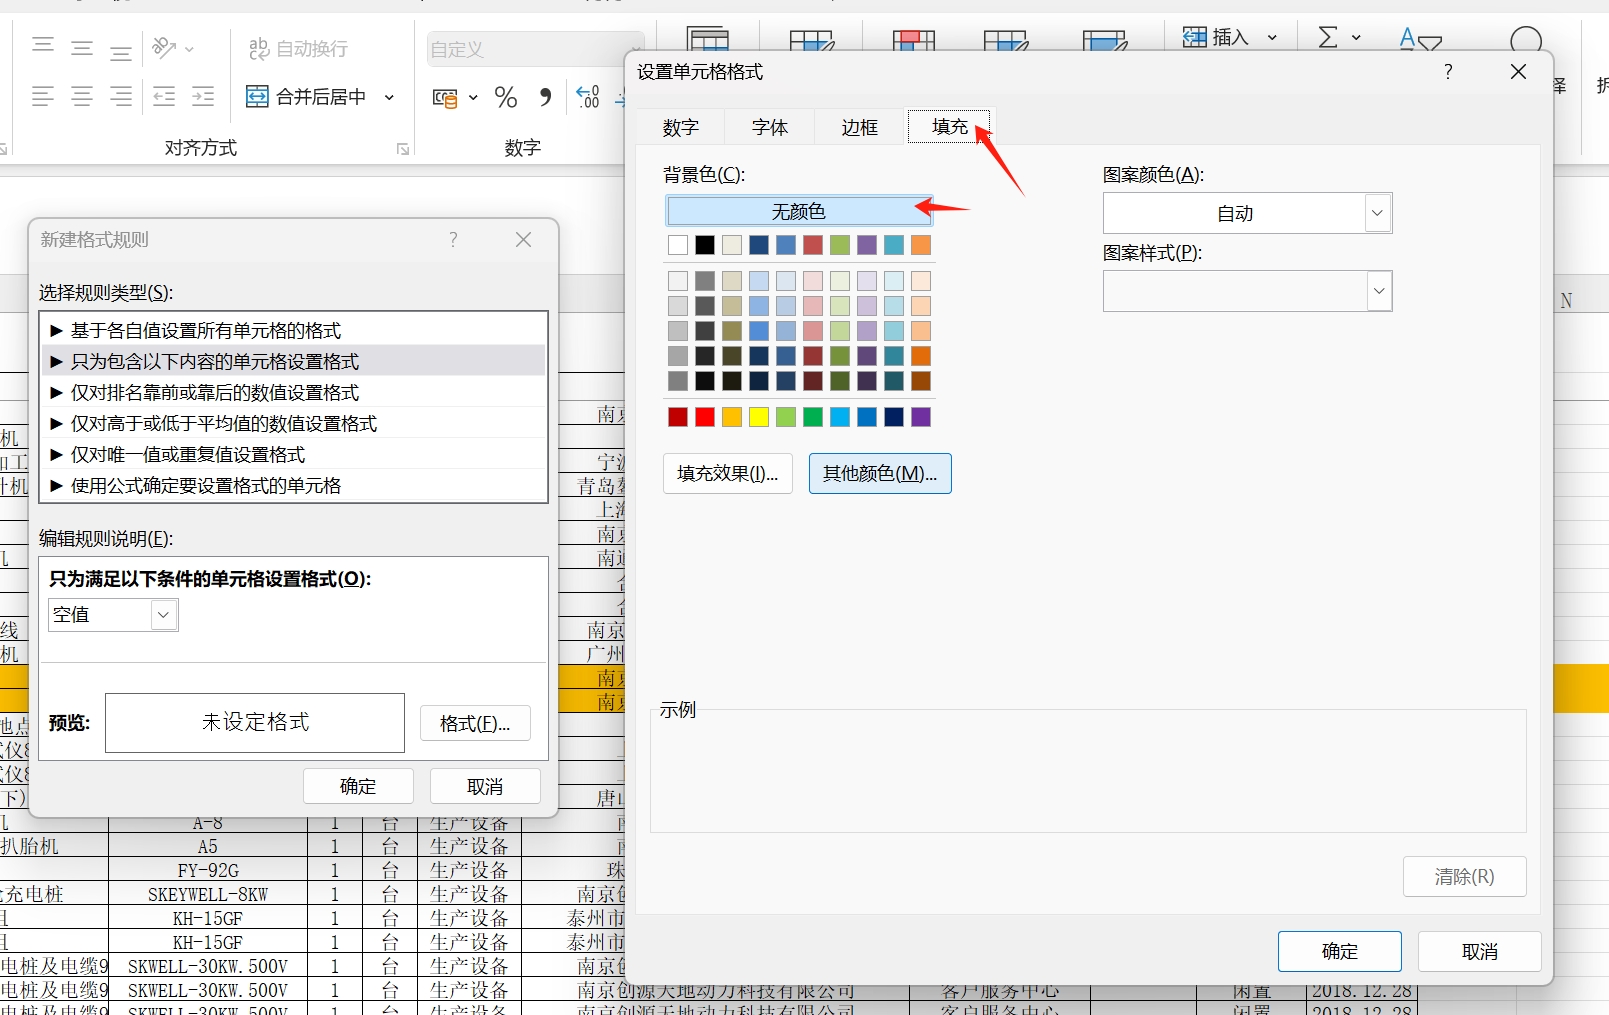Click 确定 in format cells dialog

[1339, 951]
